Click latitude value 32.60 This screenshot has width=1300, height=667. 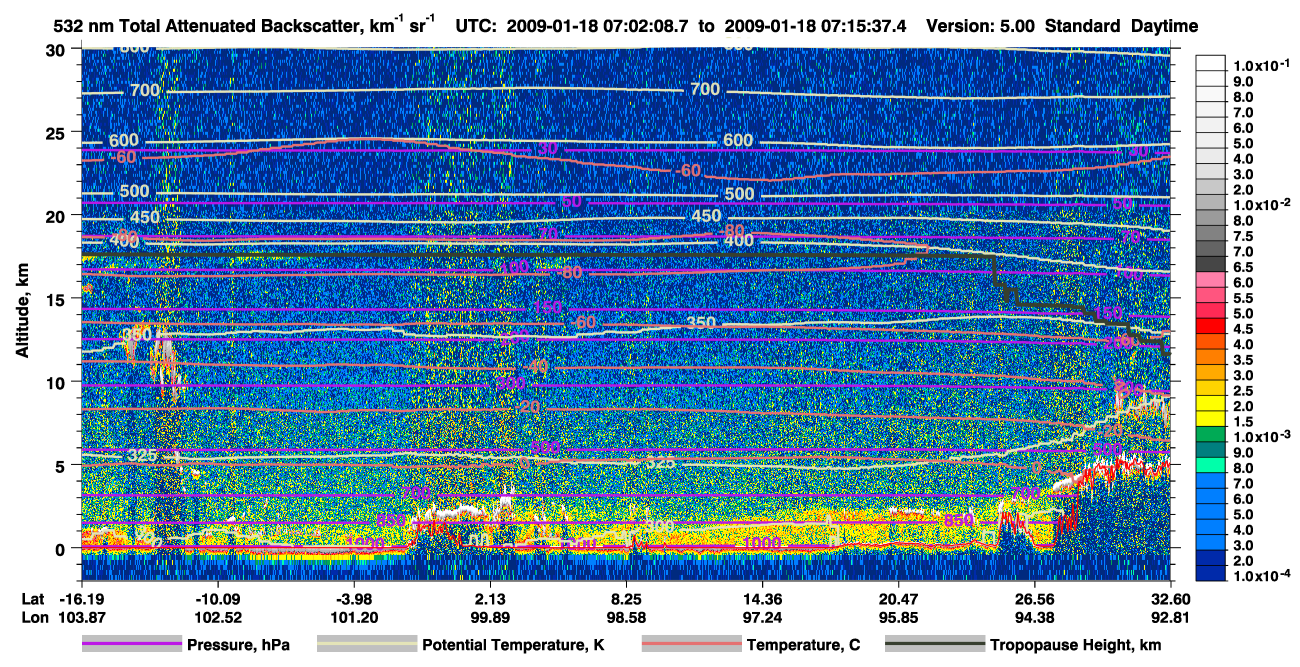(1171, 598)
